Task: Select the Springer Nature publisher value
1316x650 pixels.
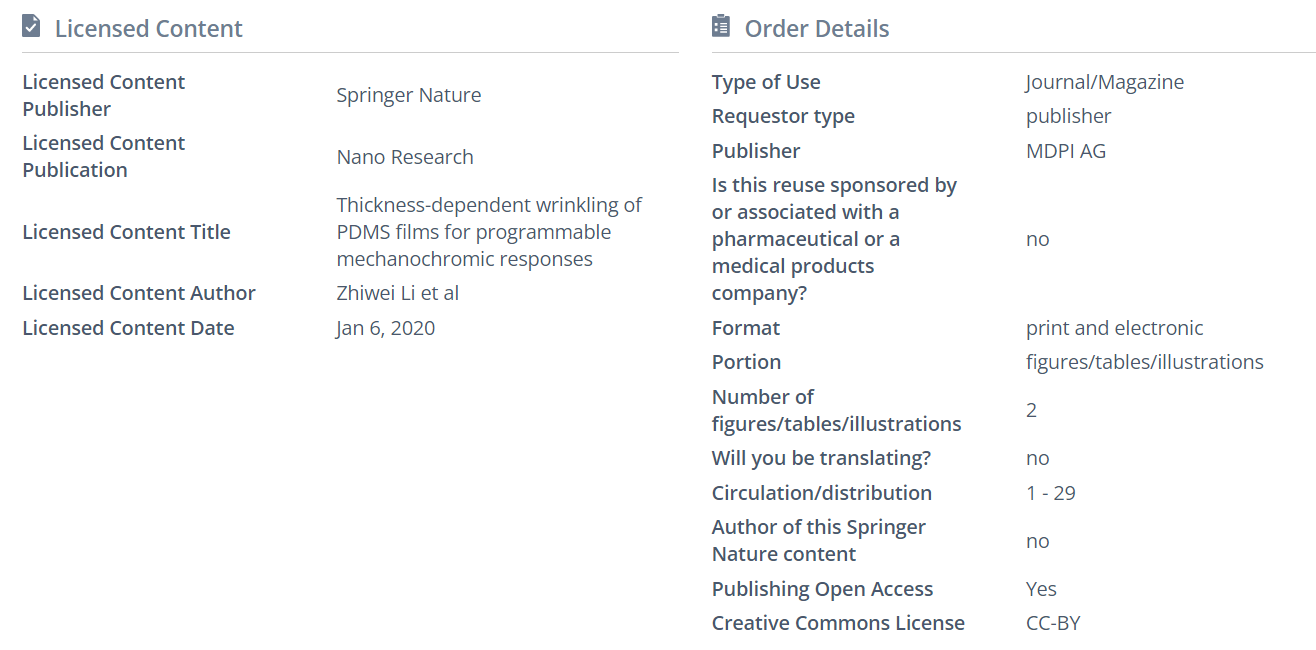Action: 408,95
